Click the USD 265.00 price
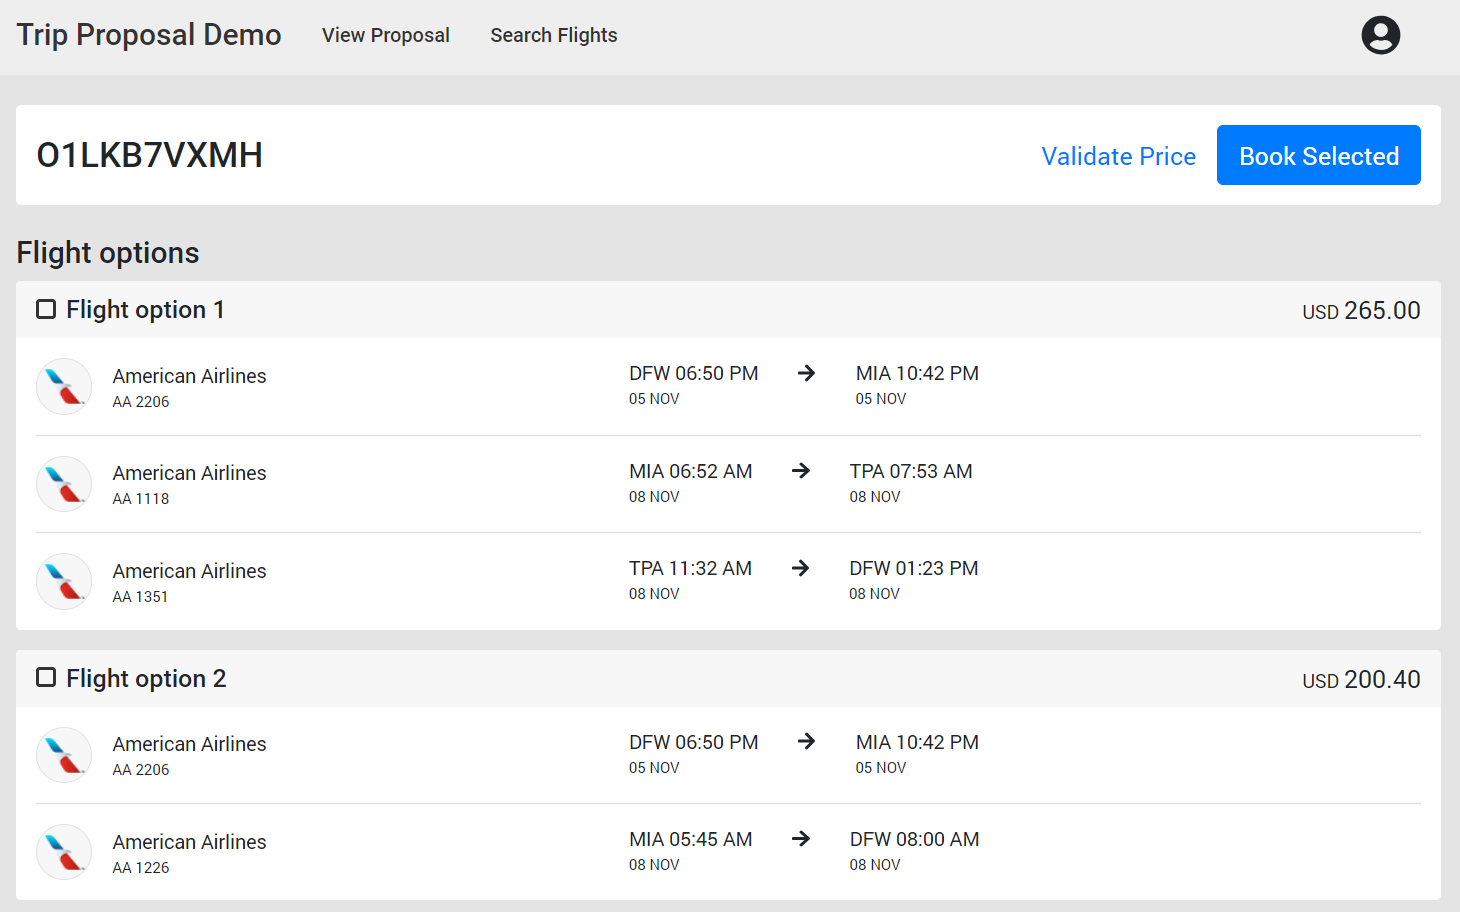This screenshot has width=1460, height=912. click(1361, 311)
